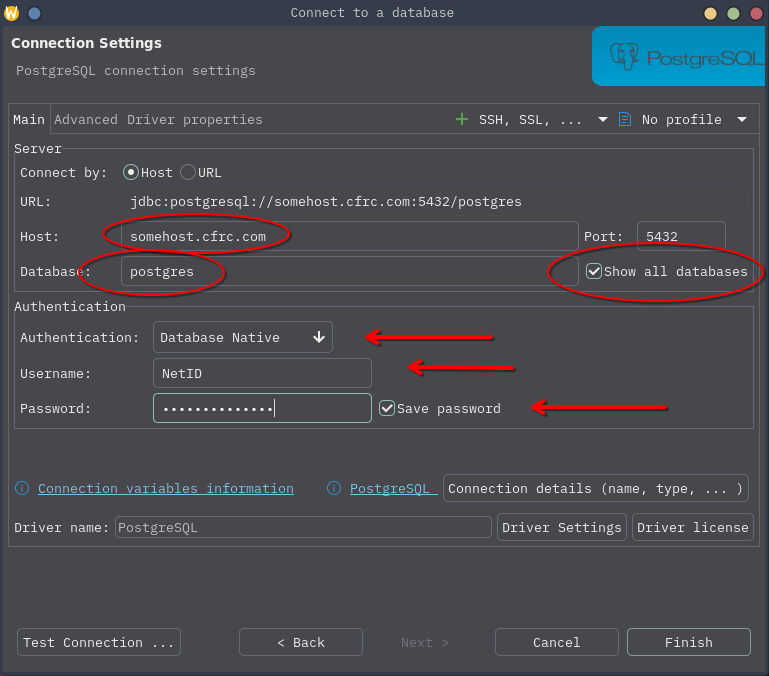Select the URL radio button
The width and height of the screenshot is (769, 676).
[188, 173]
